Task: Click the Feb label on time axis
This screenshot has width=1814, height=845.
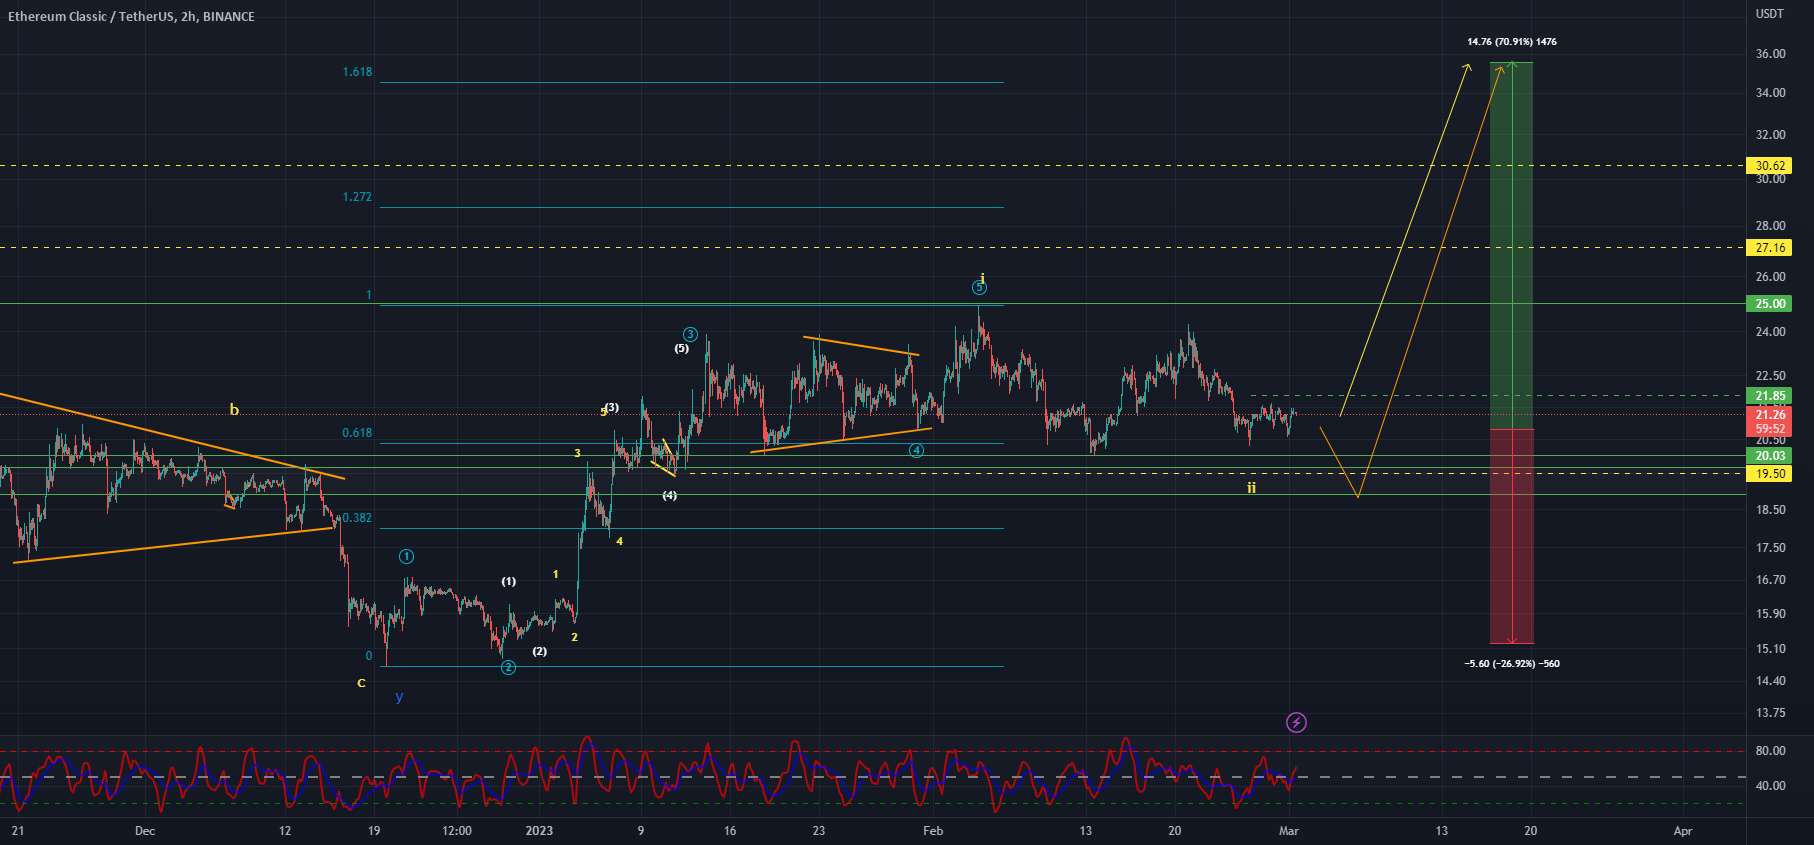Action: point(933,831)
